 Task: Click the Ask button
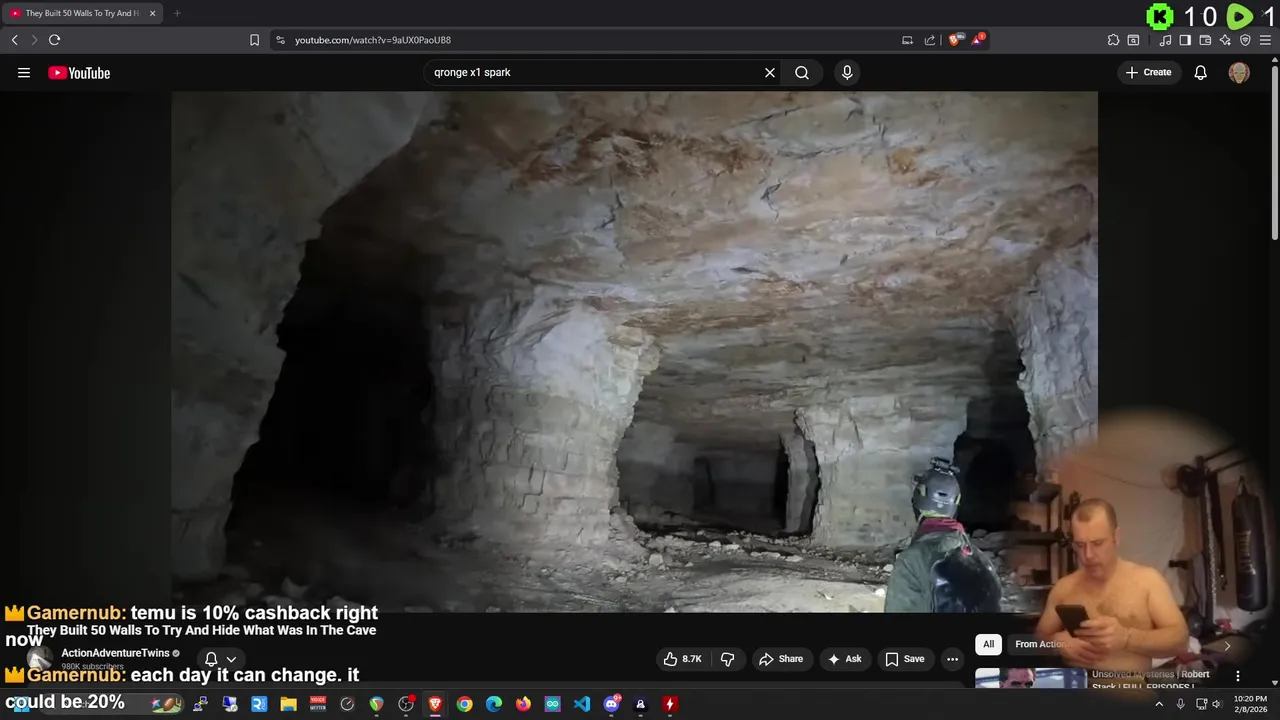tap(845, 659)
